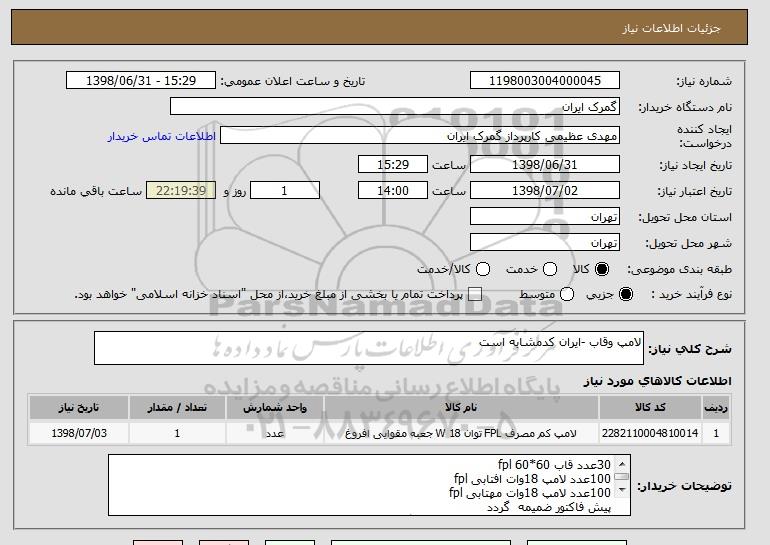Click the requester field مهدی عظیمی

pyautogui.click(x=420, y=136)
